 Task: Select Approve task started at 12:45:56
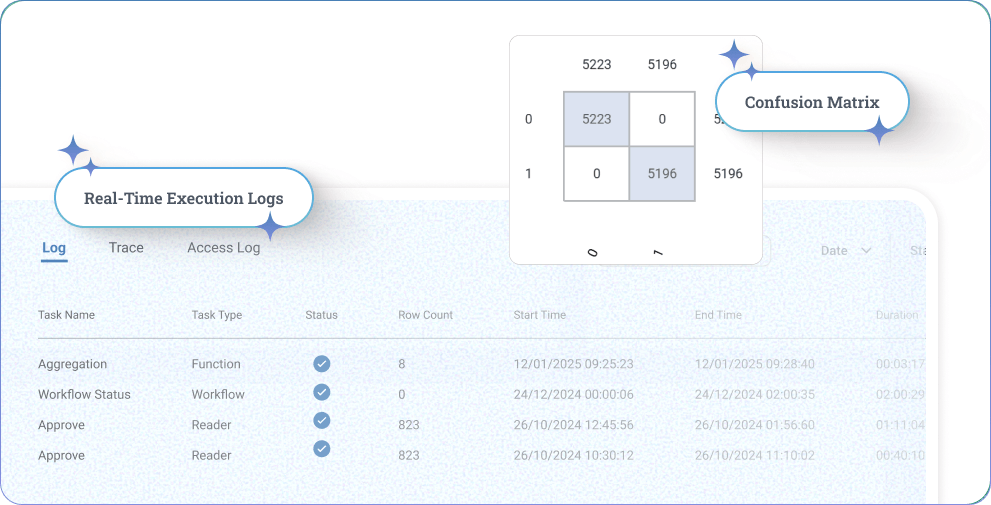click(x=61, y=425)
